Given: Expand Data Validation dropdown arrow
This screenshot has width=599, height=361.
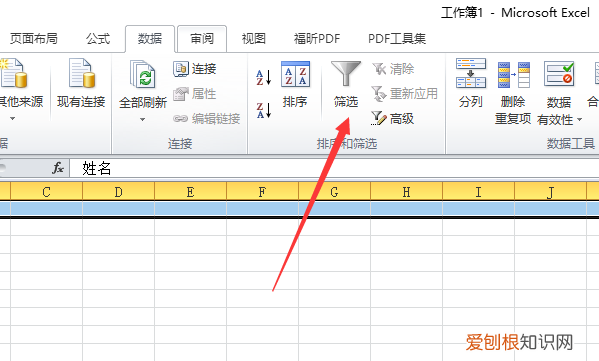Looking at the screenshot, I should (x=580, y=120).
